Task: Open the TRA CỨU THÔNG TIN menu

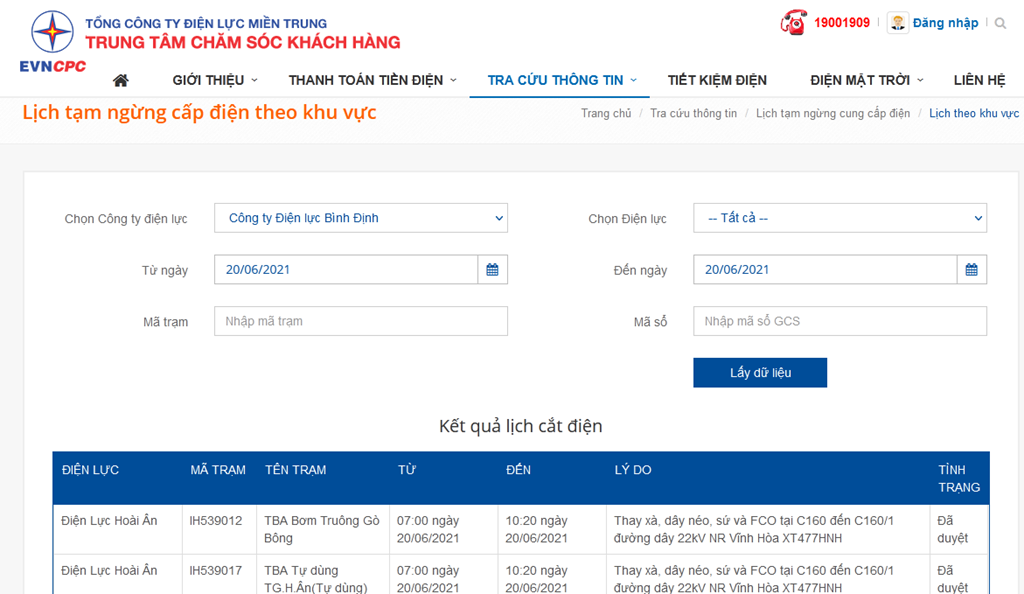Action: click(x=562, y=80)
